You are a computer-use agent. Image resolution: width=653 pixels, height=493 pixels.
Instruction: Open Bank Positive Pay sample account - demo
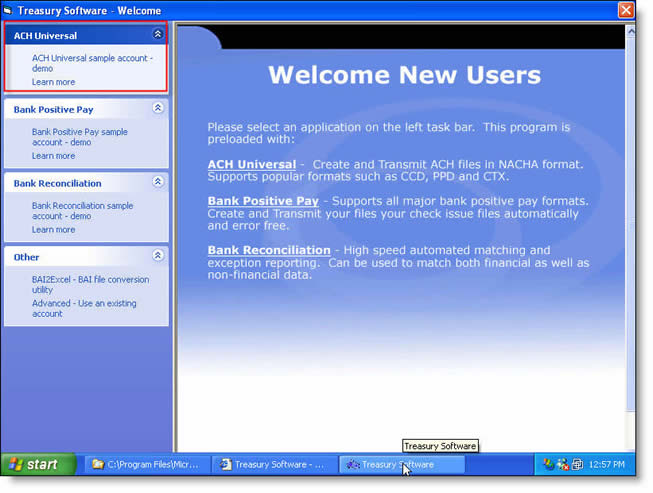click(x=80, y=137)
